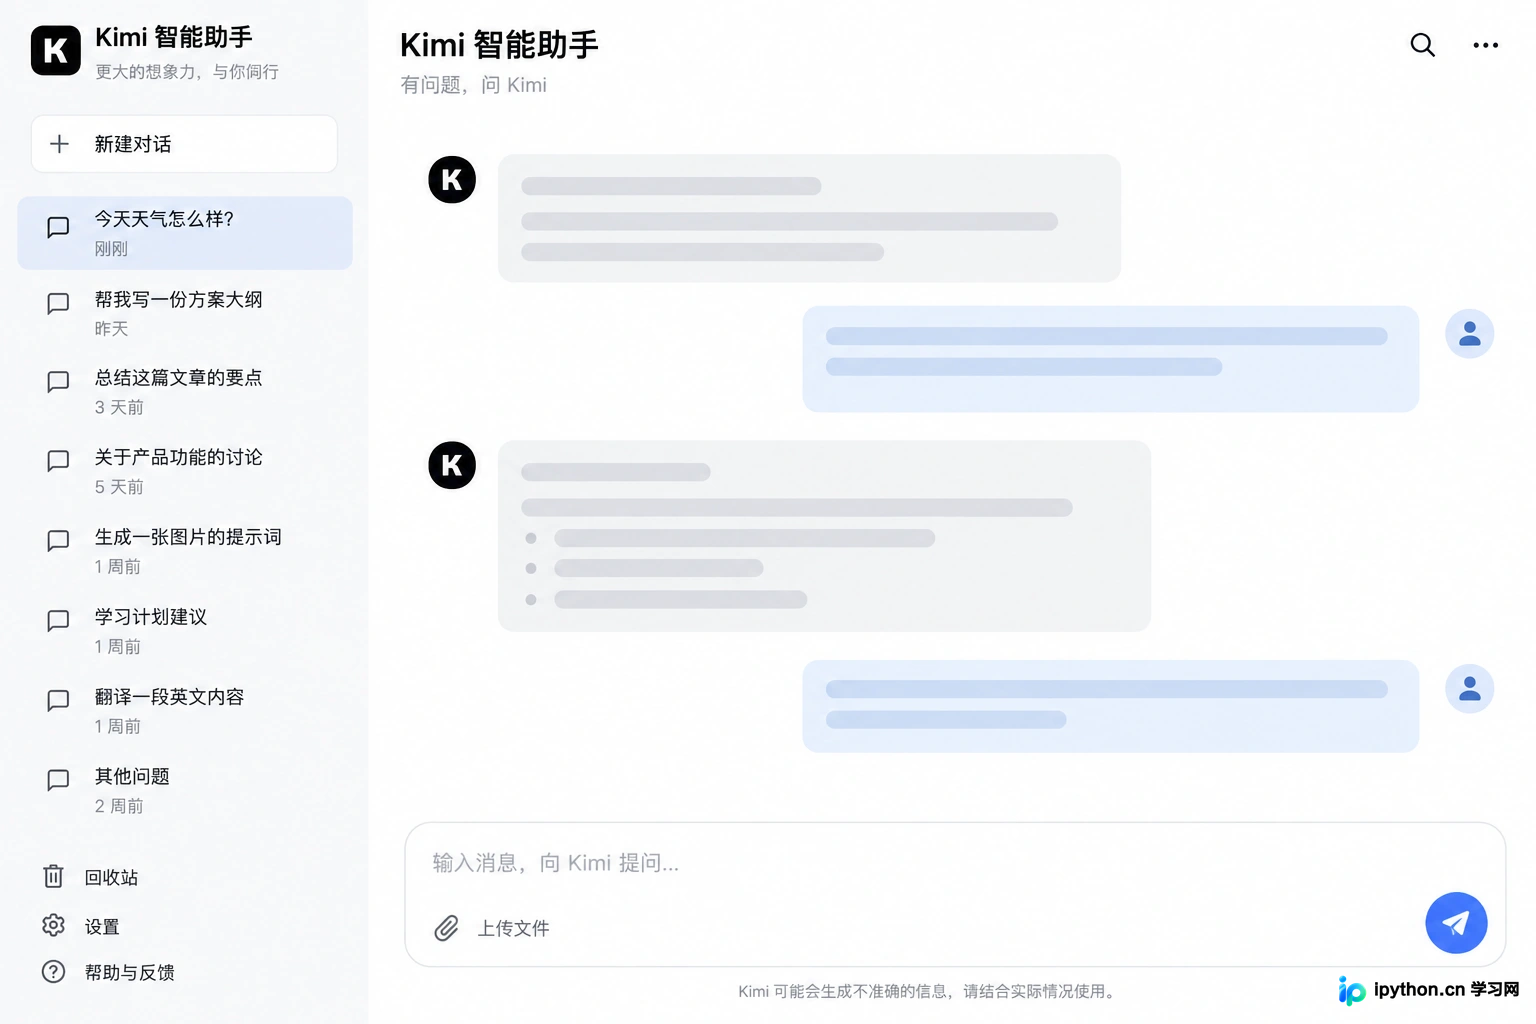The width and height of the screenshot is (1536, 1024).
Task: Click the timestamp 3 天前
Action: point(119,408)
